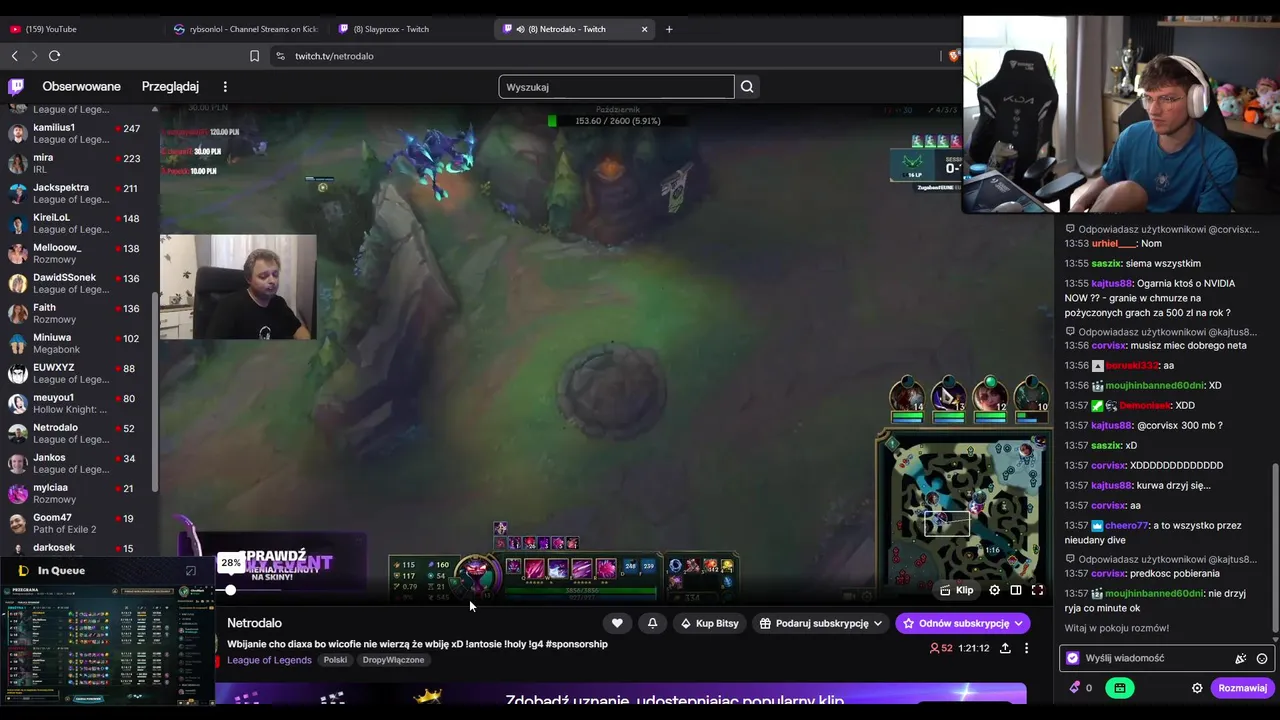Click the heart follow icon
The width and height of the screenshot is (1280, 720).
[x=617, y=623]
